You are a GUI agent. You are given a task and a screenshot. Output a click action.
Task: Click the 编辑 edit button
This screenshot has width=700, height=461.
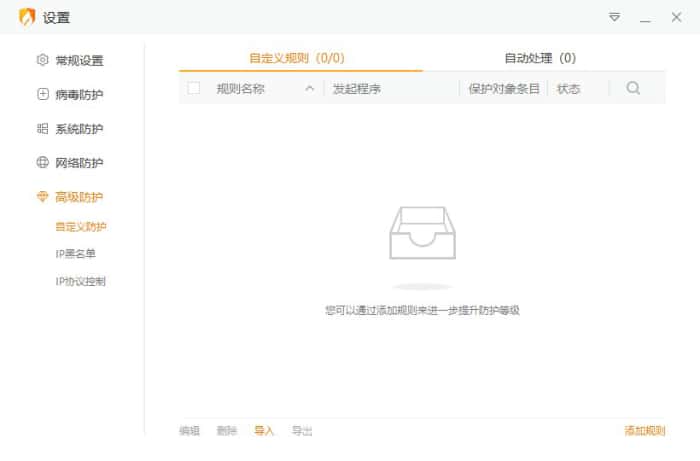point(189,431)
